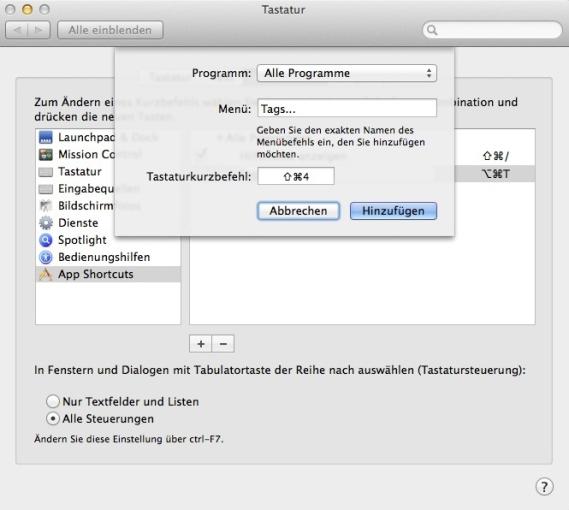Select Alle Steuerungen radio button
569x510 pixels.
[53, 419]
